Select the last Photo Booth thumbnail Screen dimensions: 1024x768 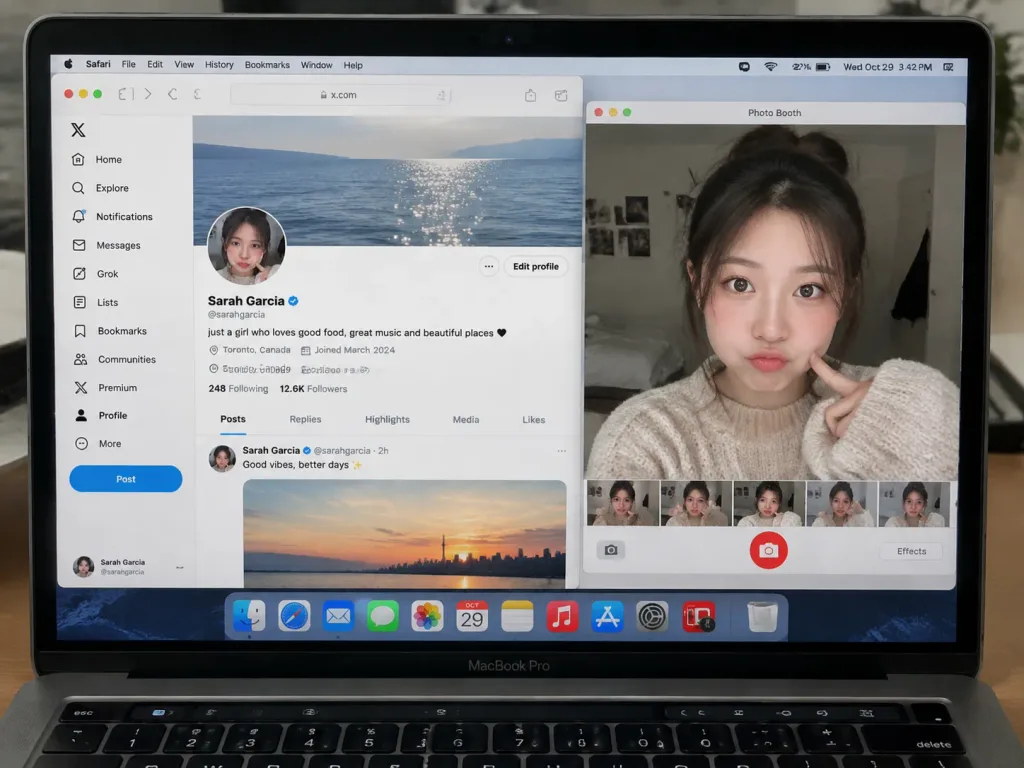point(914,504)
